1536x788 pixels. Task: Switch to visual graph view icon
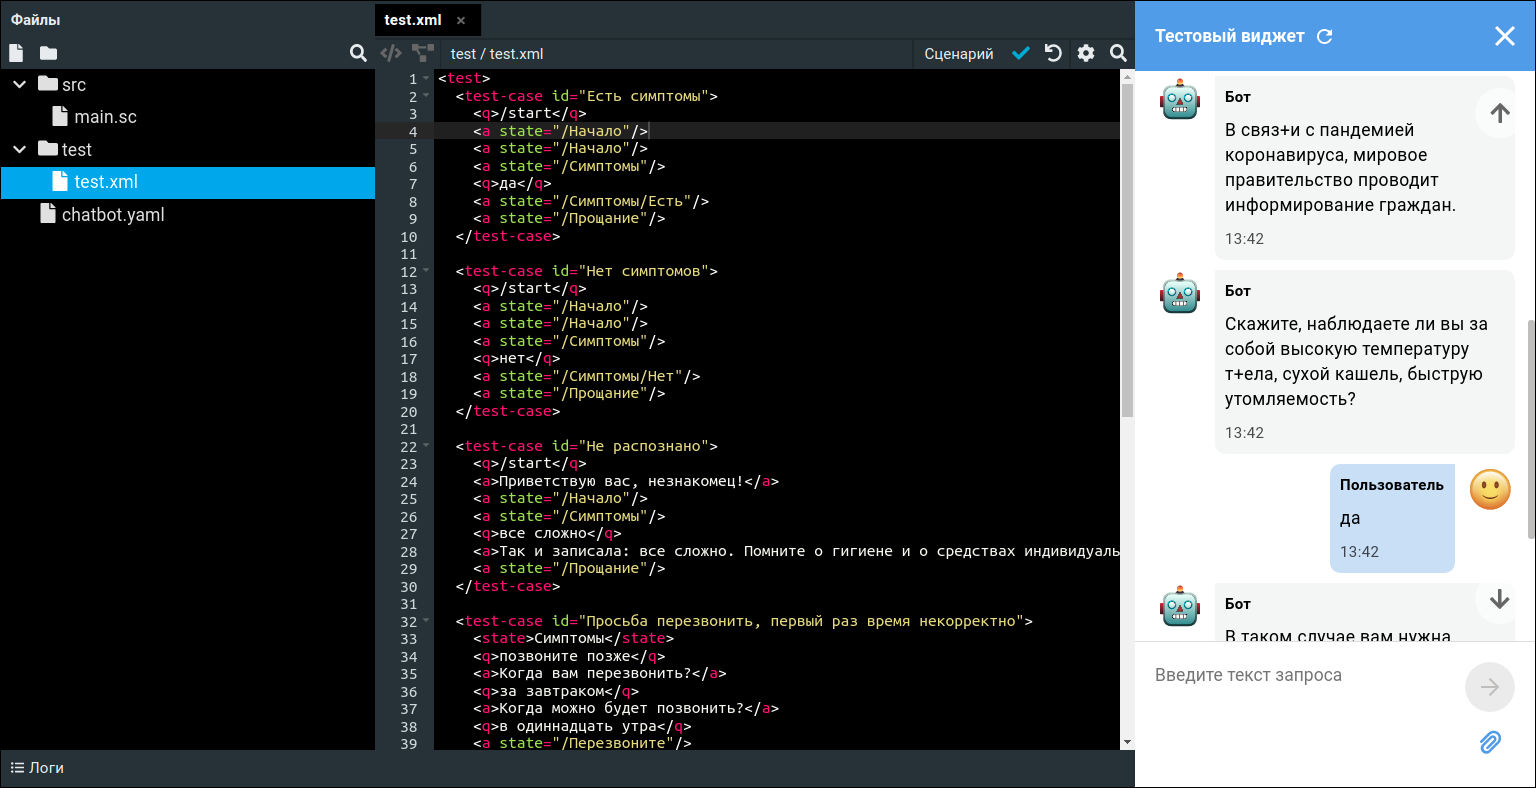[423, 53]
